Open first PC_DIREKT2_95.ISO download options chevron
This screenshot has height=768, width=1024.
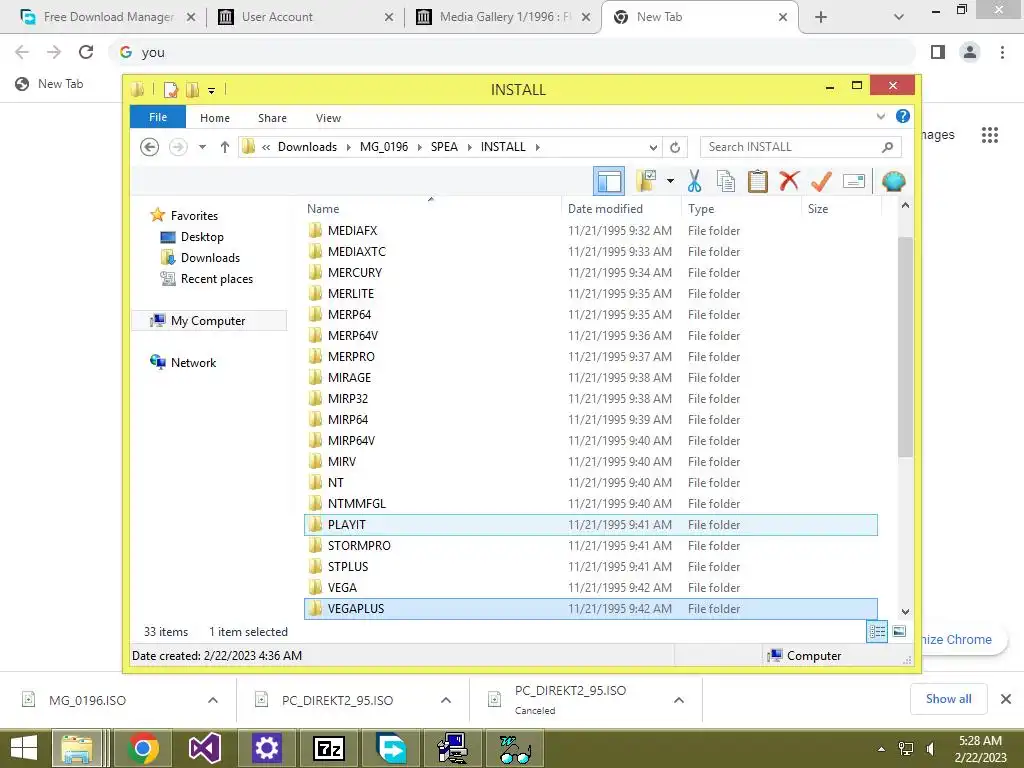pos(446,700)
